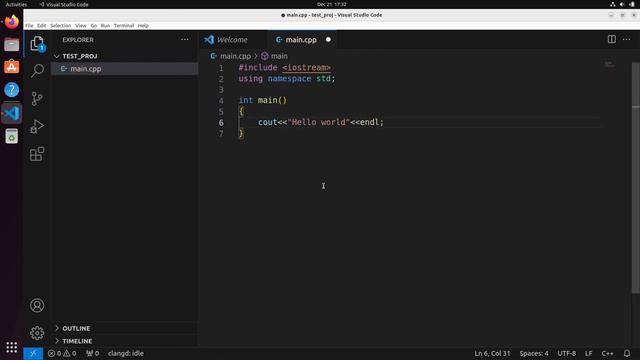Open Explorer Views and More Actions ellipsis

pos(184,40)
